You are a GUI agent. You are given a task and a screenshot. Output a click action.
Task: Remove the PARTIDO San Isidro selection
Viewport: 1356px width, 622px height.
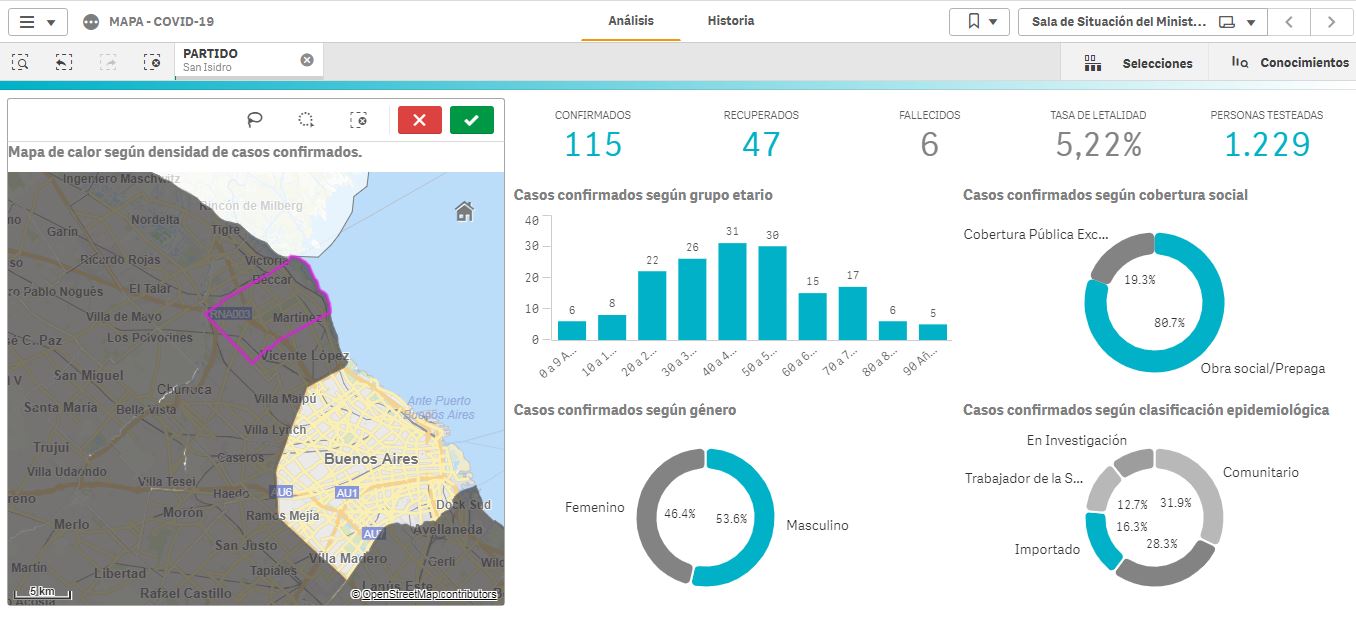coord(307,60)
